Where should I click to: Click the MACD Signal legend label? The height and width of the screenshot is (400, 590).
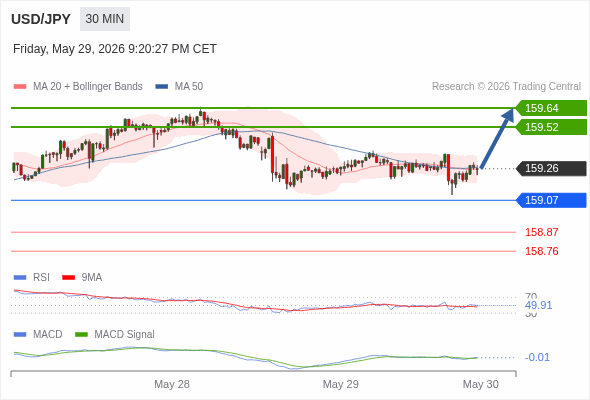pos(125,335)
